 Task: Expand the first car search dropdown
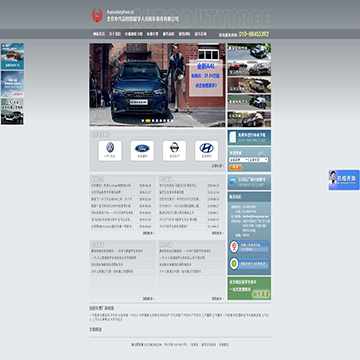[239, 160]
